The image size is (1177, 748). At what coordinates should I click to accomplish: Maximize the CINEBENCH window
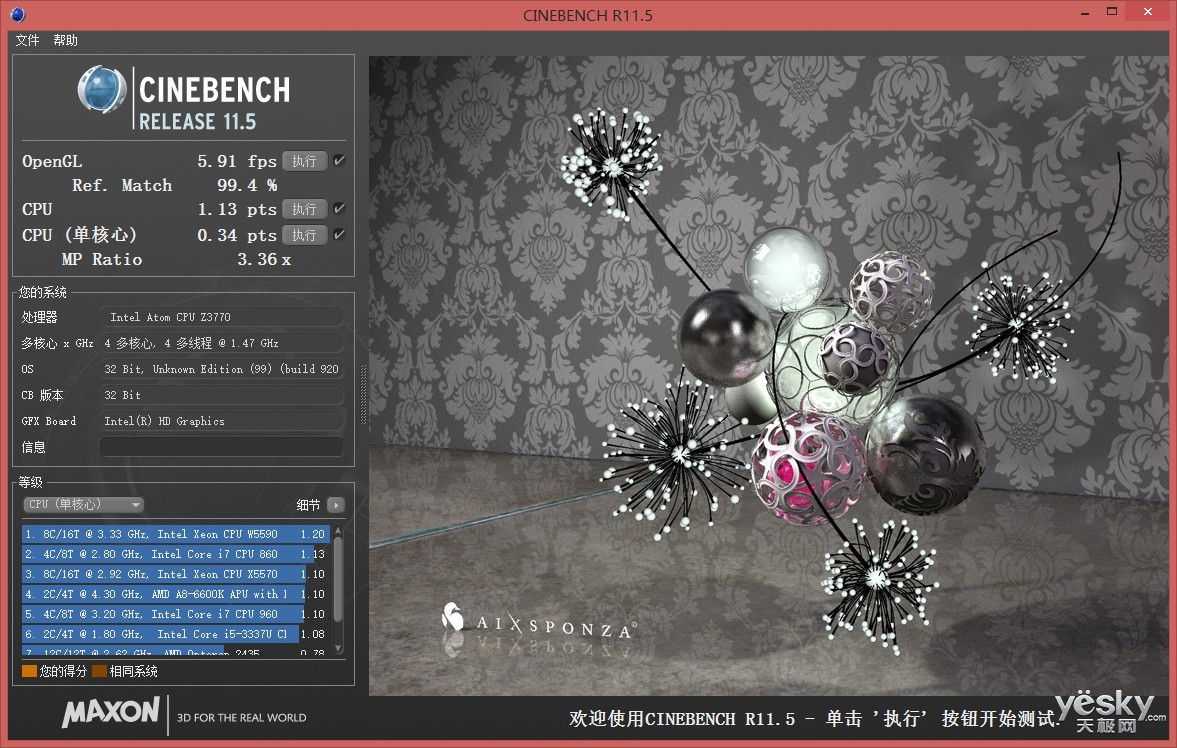click(1112, 11)
